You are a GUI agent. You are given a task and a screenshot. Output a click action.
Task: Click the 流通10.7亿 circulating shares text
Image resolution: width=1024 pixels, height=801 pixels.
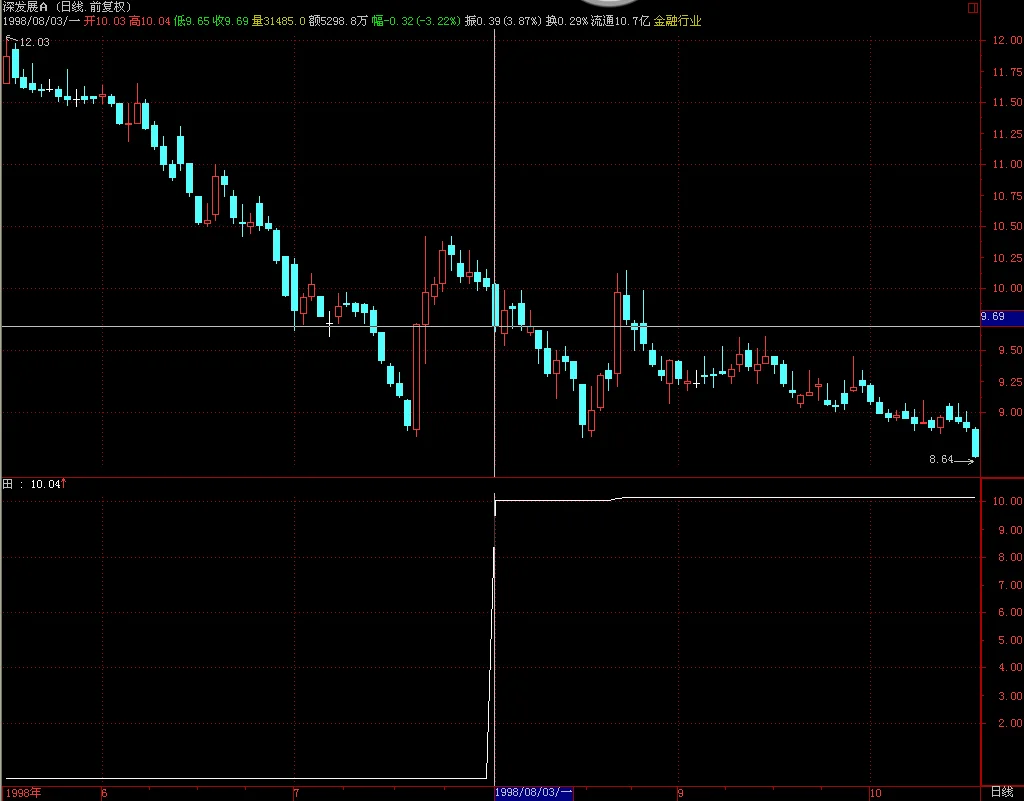point(620,21)
